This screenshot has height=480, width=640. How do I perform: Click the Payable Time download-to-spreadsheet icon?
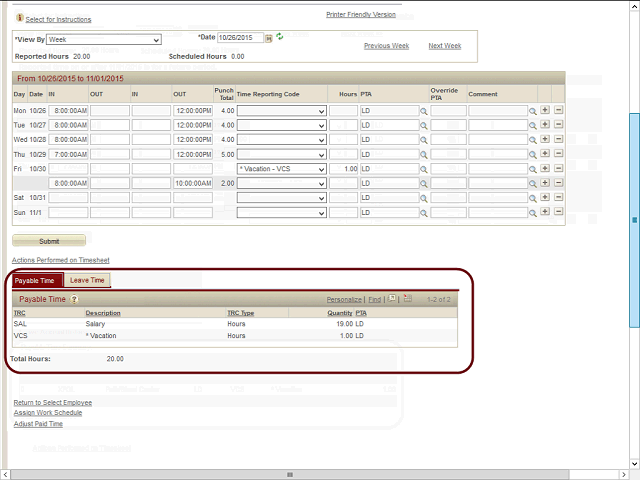click(x=407, y=298)
